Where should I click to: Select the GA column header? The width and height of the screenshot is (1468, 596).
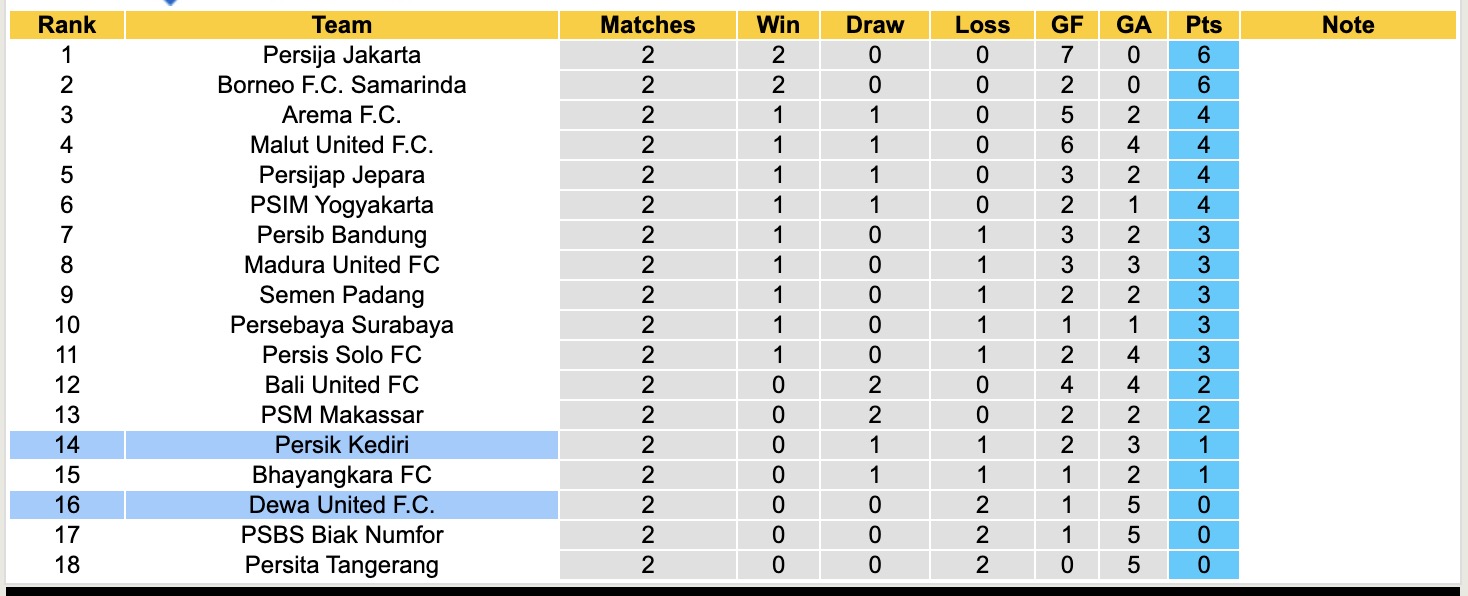point(1133,25)
